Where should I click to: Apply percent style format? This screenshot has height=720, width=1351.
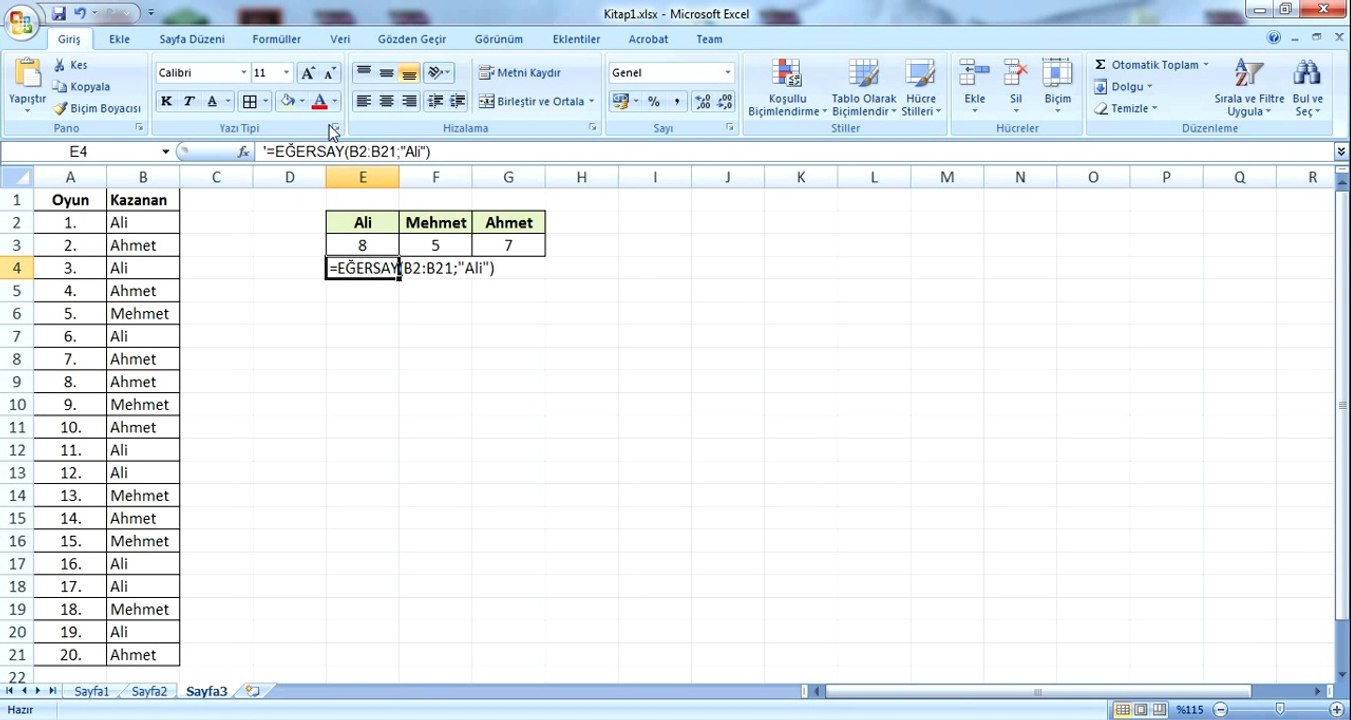click(x=653, y=101)
